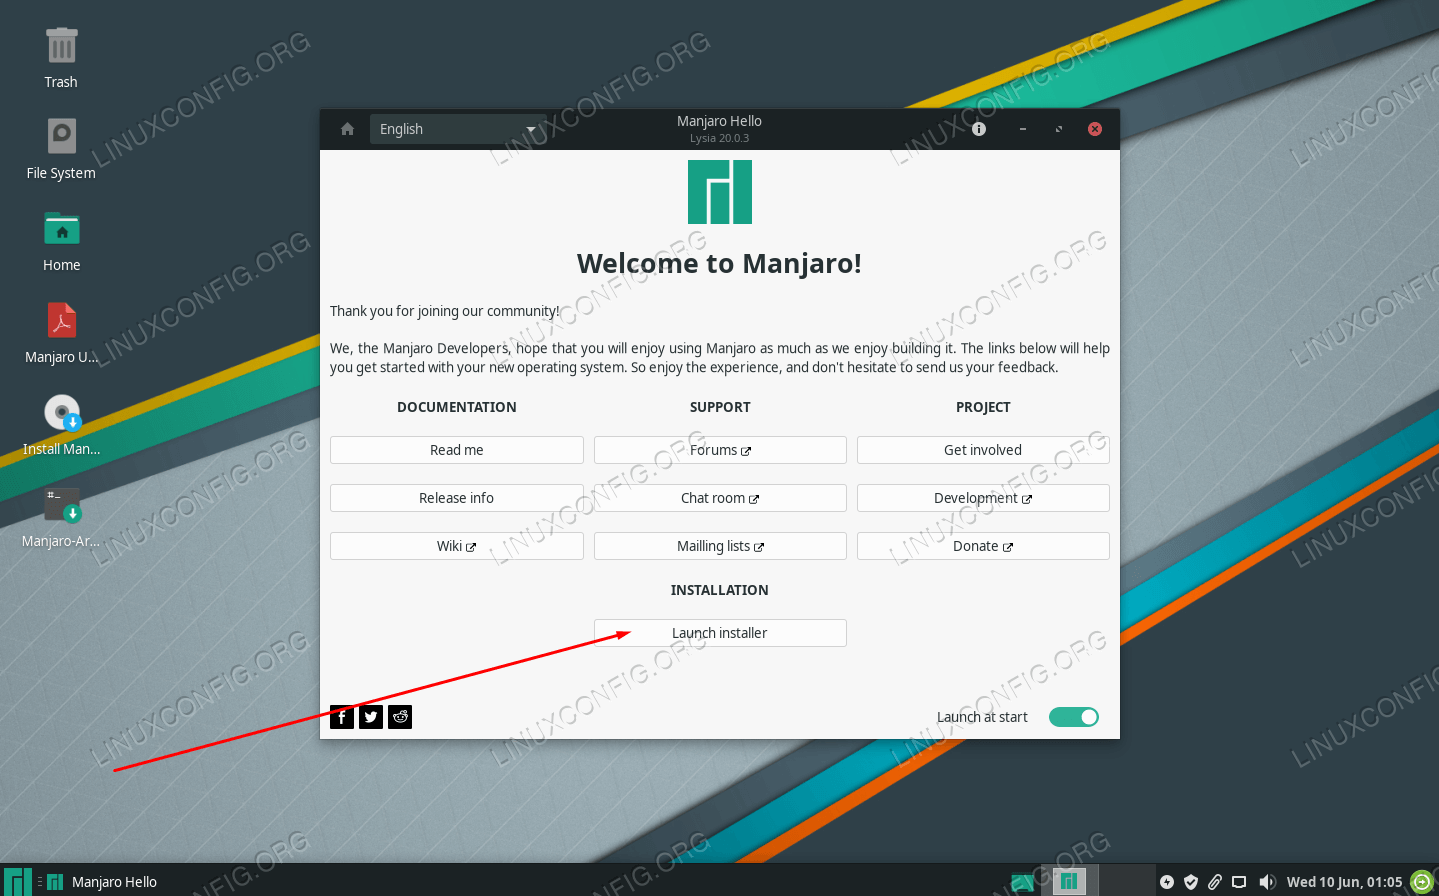Screen dimensions: 1439x896
Task: Open the Manjaro application menu in the taskbar
Action: tap(17, 881)
